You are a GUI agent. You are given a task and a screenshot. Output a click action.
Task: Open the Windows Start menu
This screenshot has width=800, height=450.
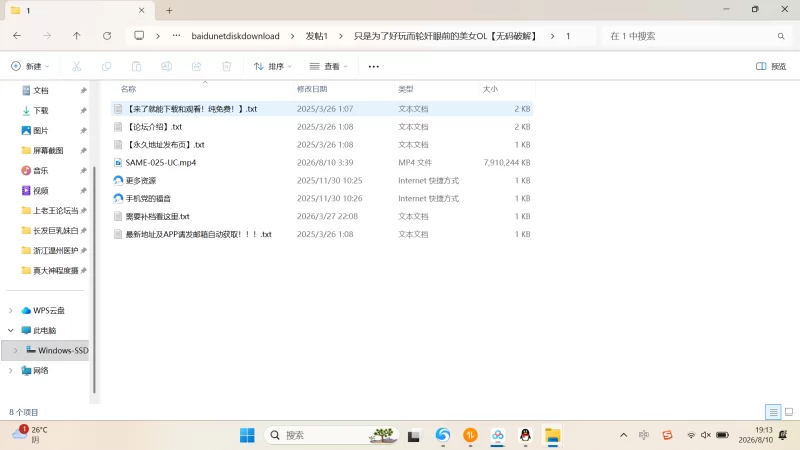coord(247,435)
